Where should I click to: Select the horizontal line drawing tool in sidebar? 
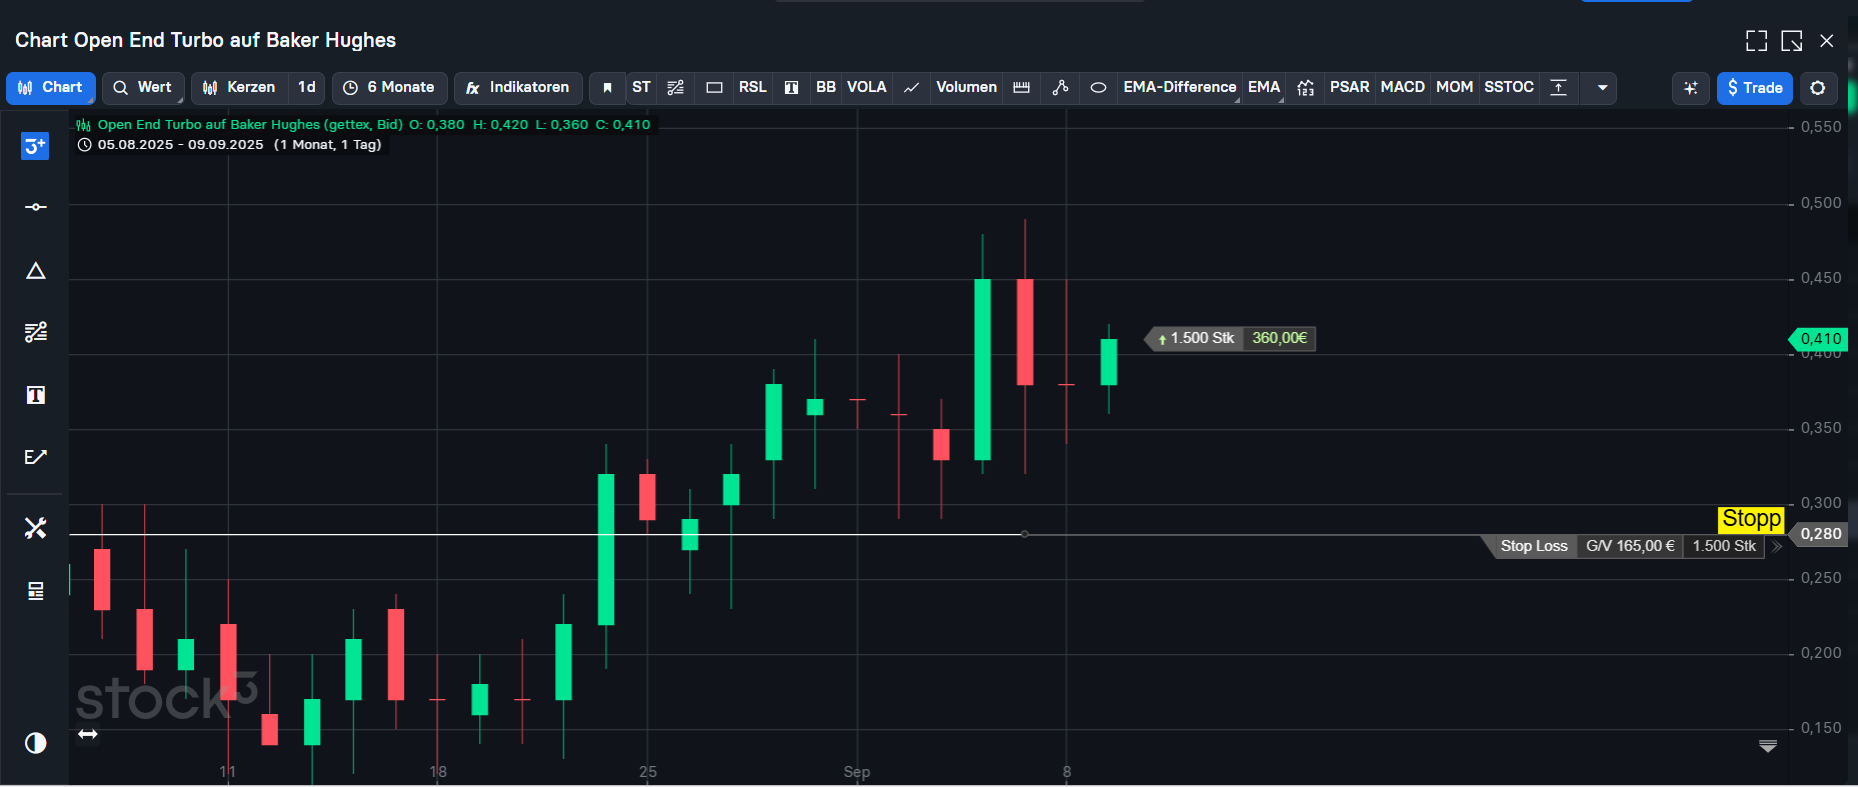pos(35,207)
